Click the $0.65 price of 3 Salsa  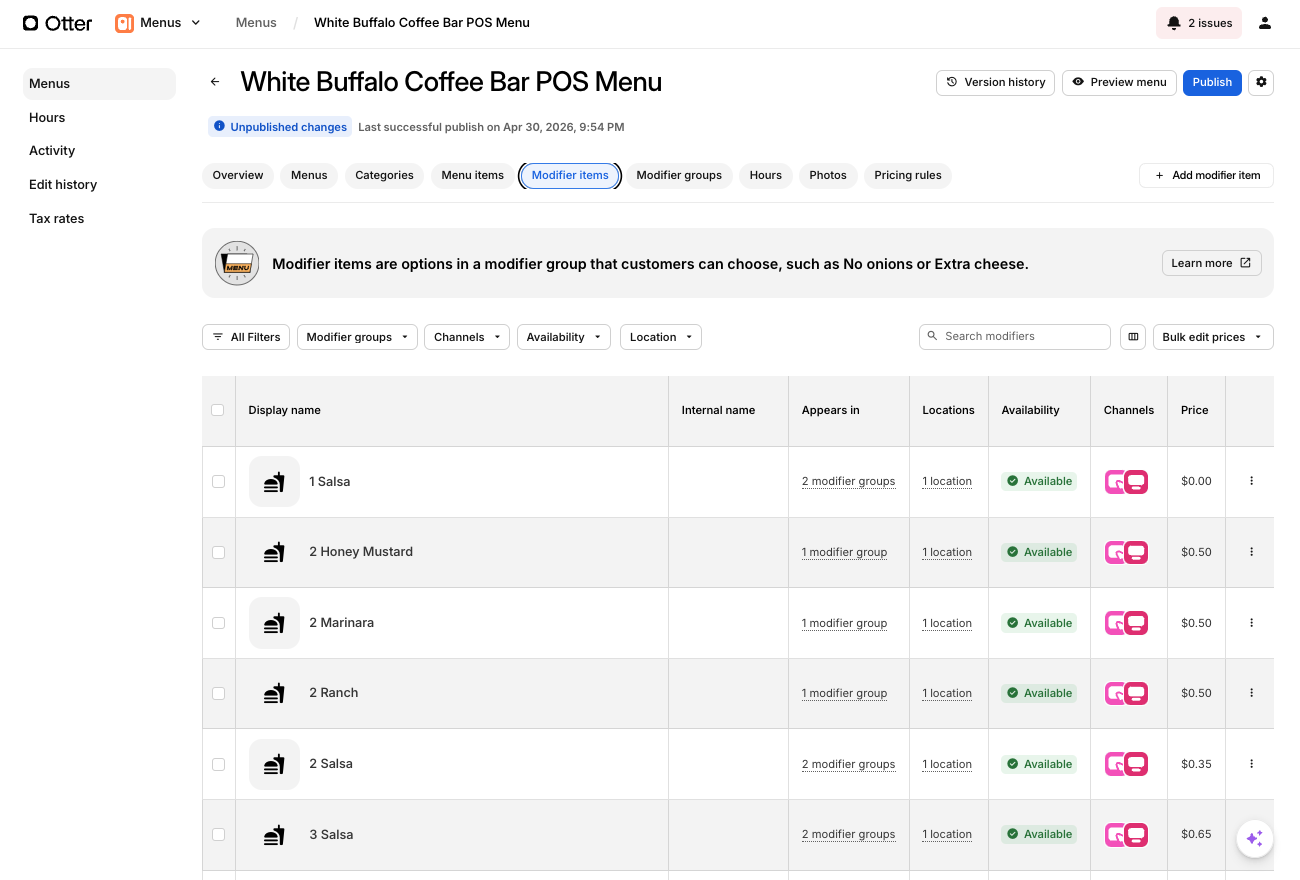(x=1196, y=834)
